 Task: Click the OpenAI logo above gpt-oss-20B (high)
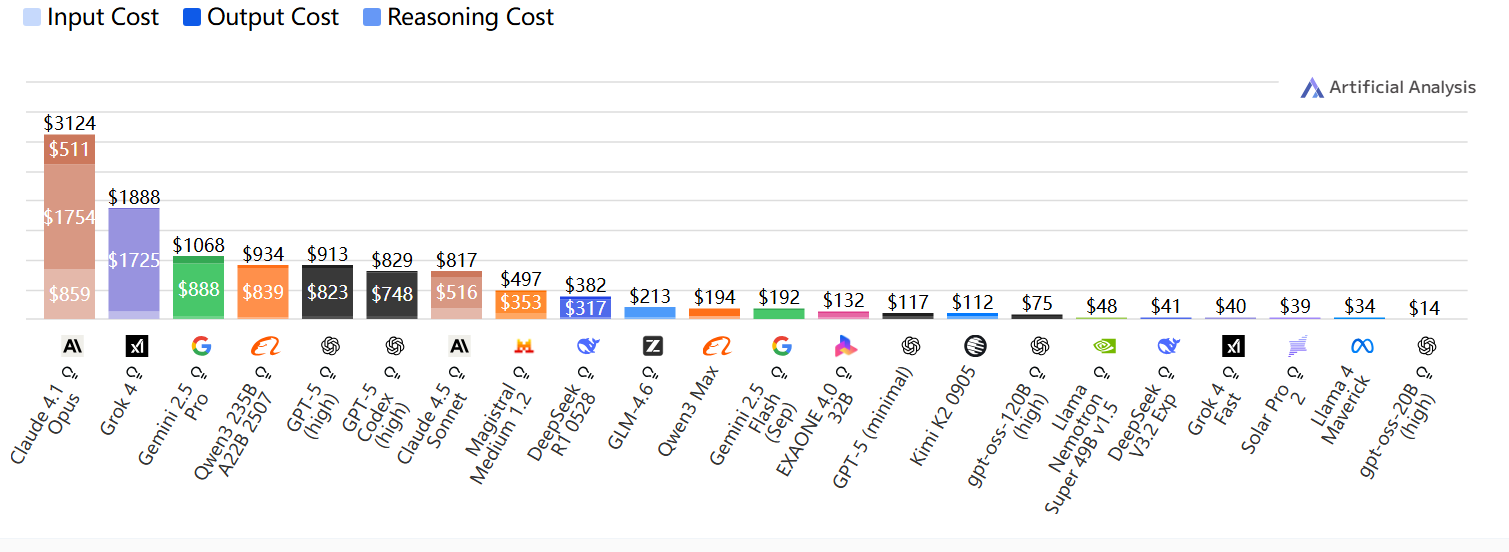pyautogui.click(x=1427, y=346)
